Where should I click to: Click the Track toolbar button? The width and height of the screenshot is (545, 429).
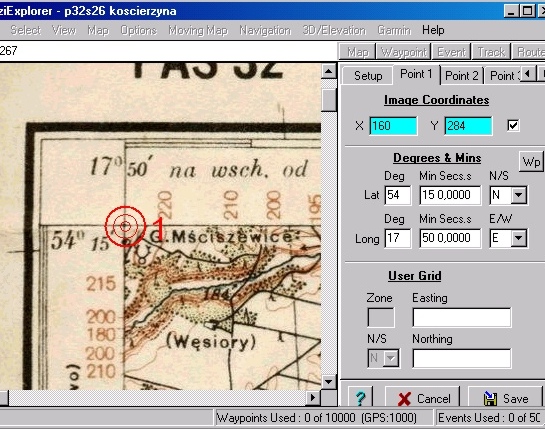[x=491, y=52]
